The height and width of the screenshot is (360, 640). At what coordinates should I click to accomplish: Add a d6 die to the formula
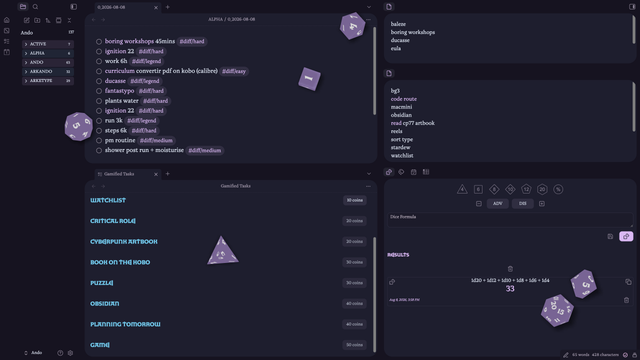coord(478,189)
